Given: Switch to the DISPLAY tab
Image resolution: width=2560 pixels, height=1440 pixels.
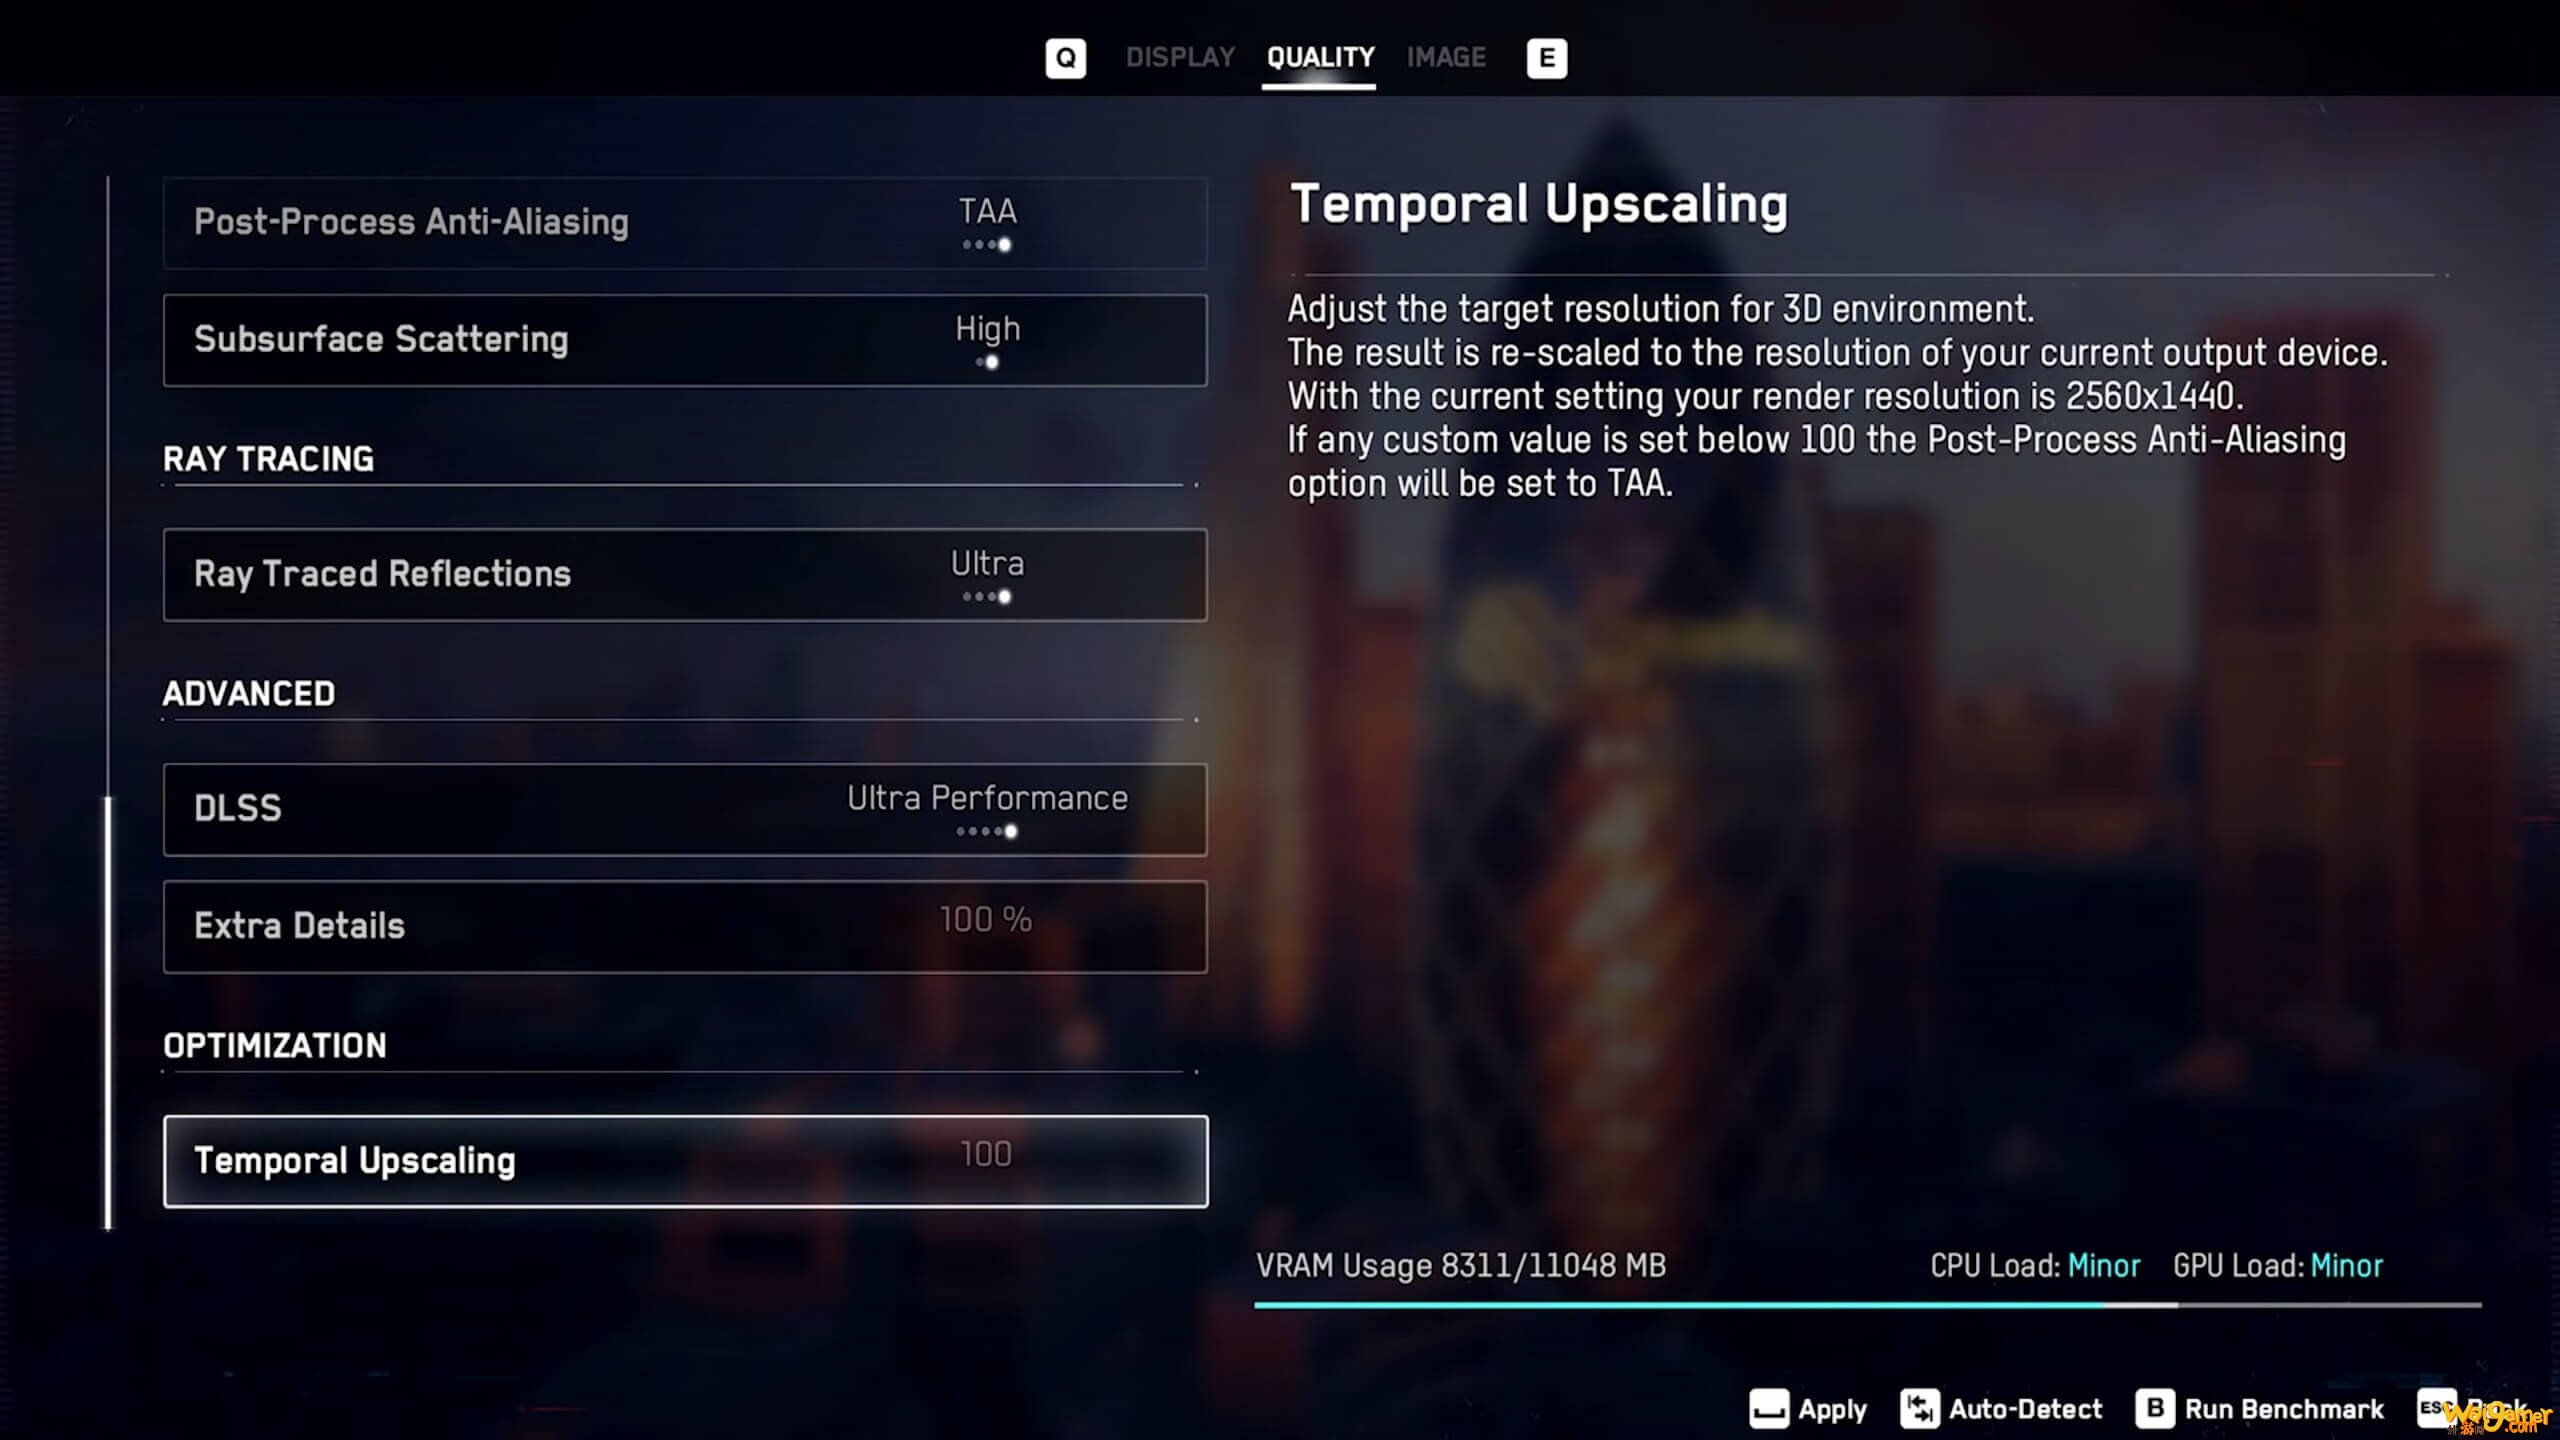Looking at the screenshot, I should coord(1180,56).
